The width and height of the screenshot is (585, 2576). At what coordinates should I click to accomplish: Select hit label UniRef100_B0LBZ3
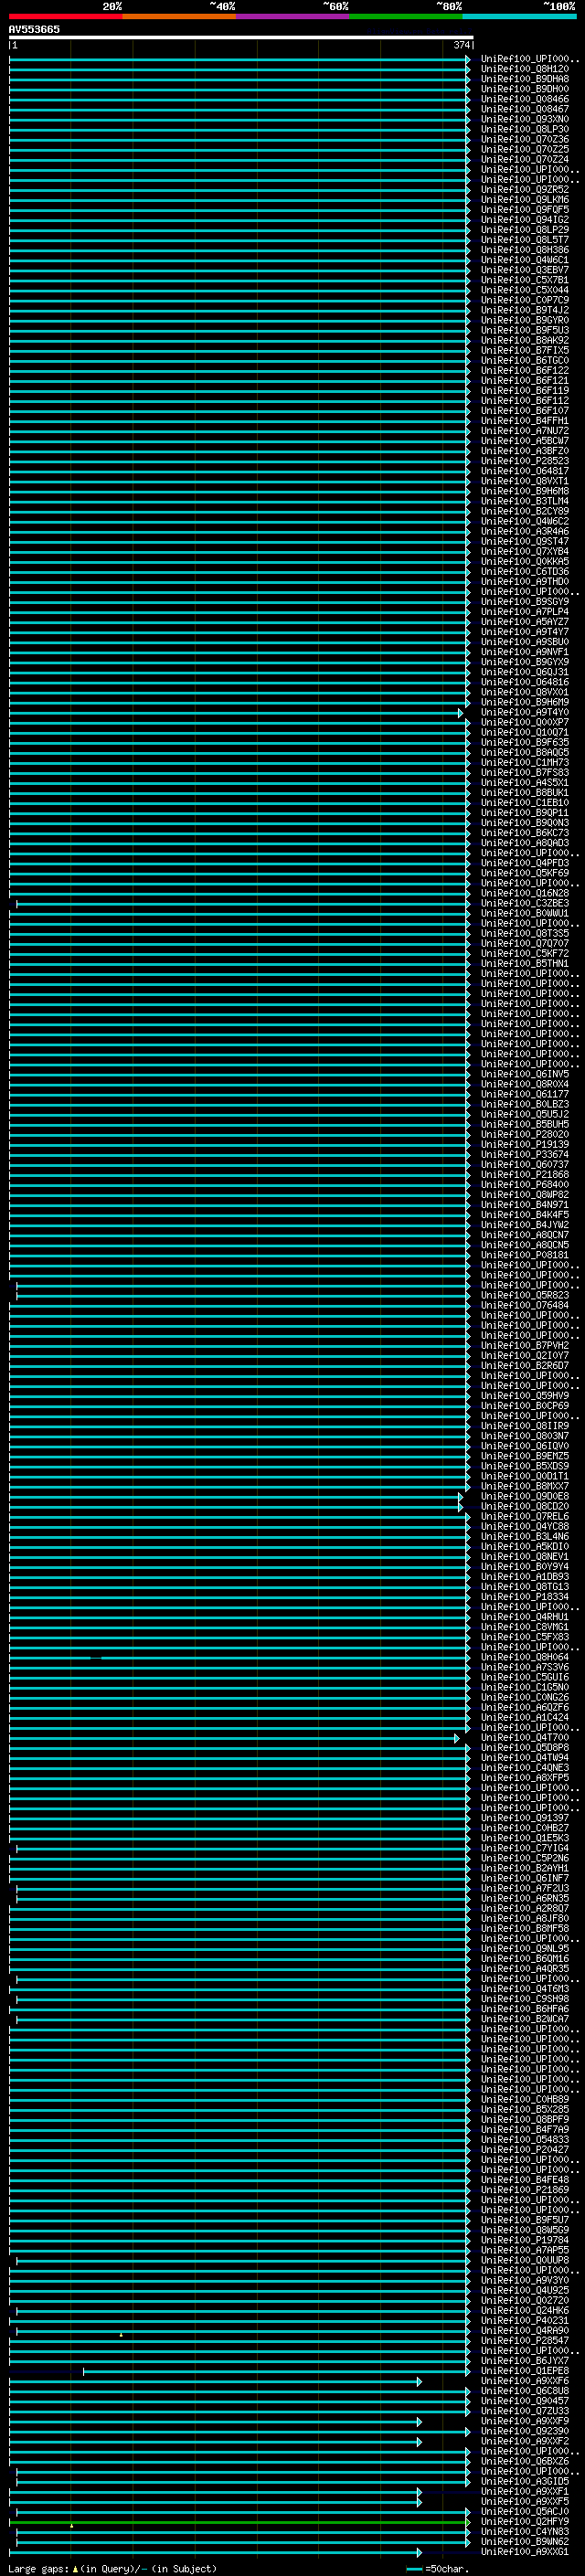(525, 1104)
